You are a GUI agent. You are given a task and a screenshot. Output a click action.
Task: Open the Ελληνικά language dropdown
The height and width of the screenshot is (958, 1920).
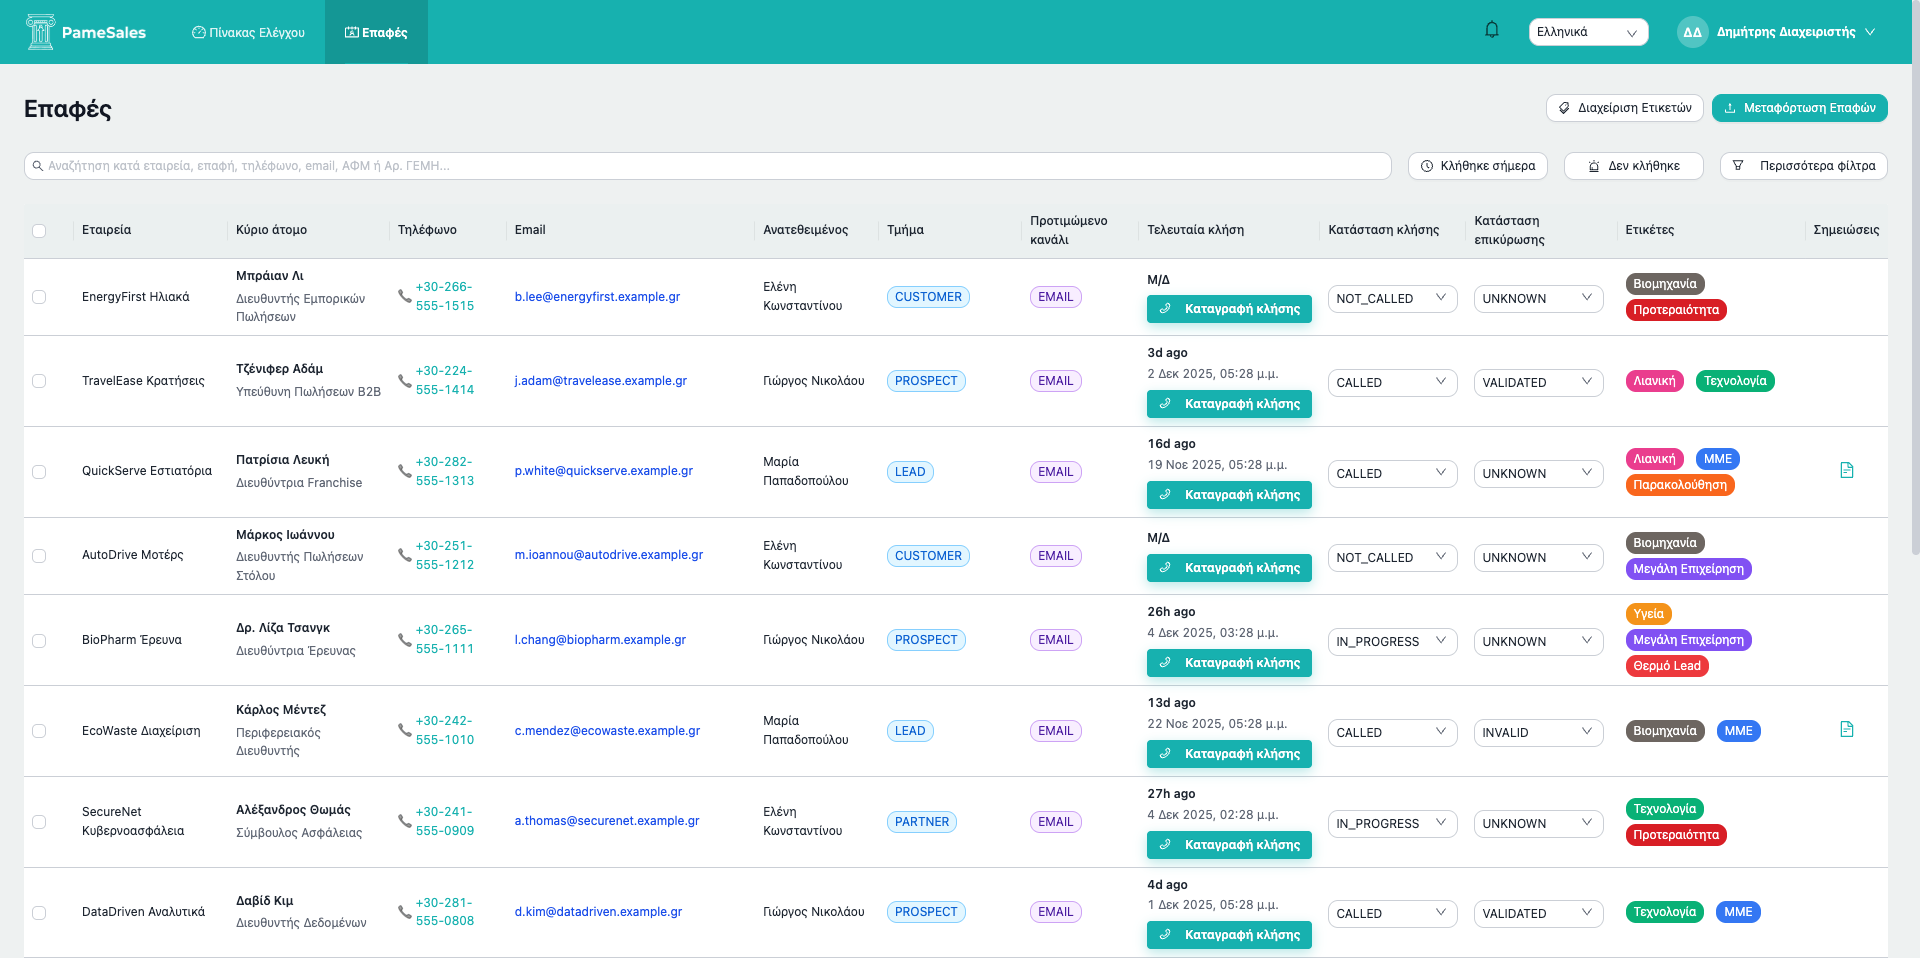1587,32
